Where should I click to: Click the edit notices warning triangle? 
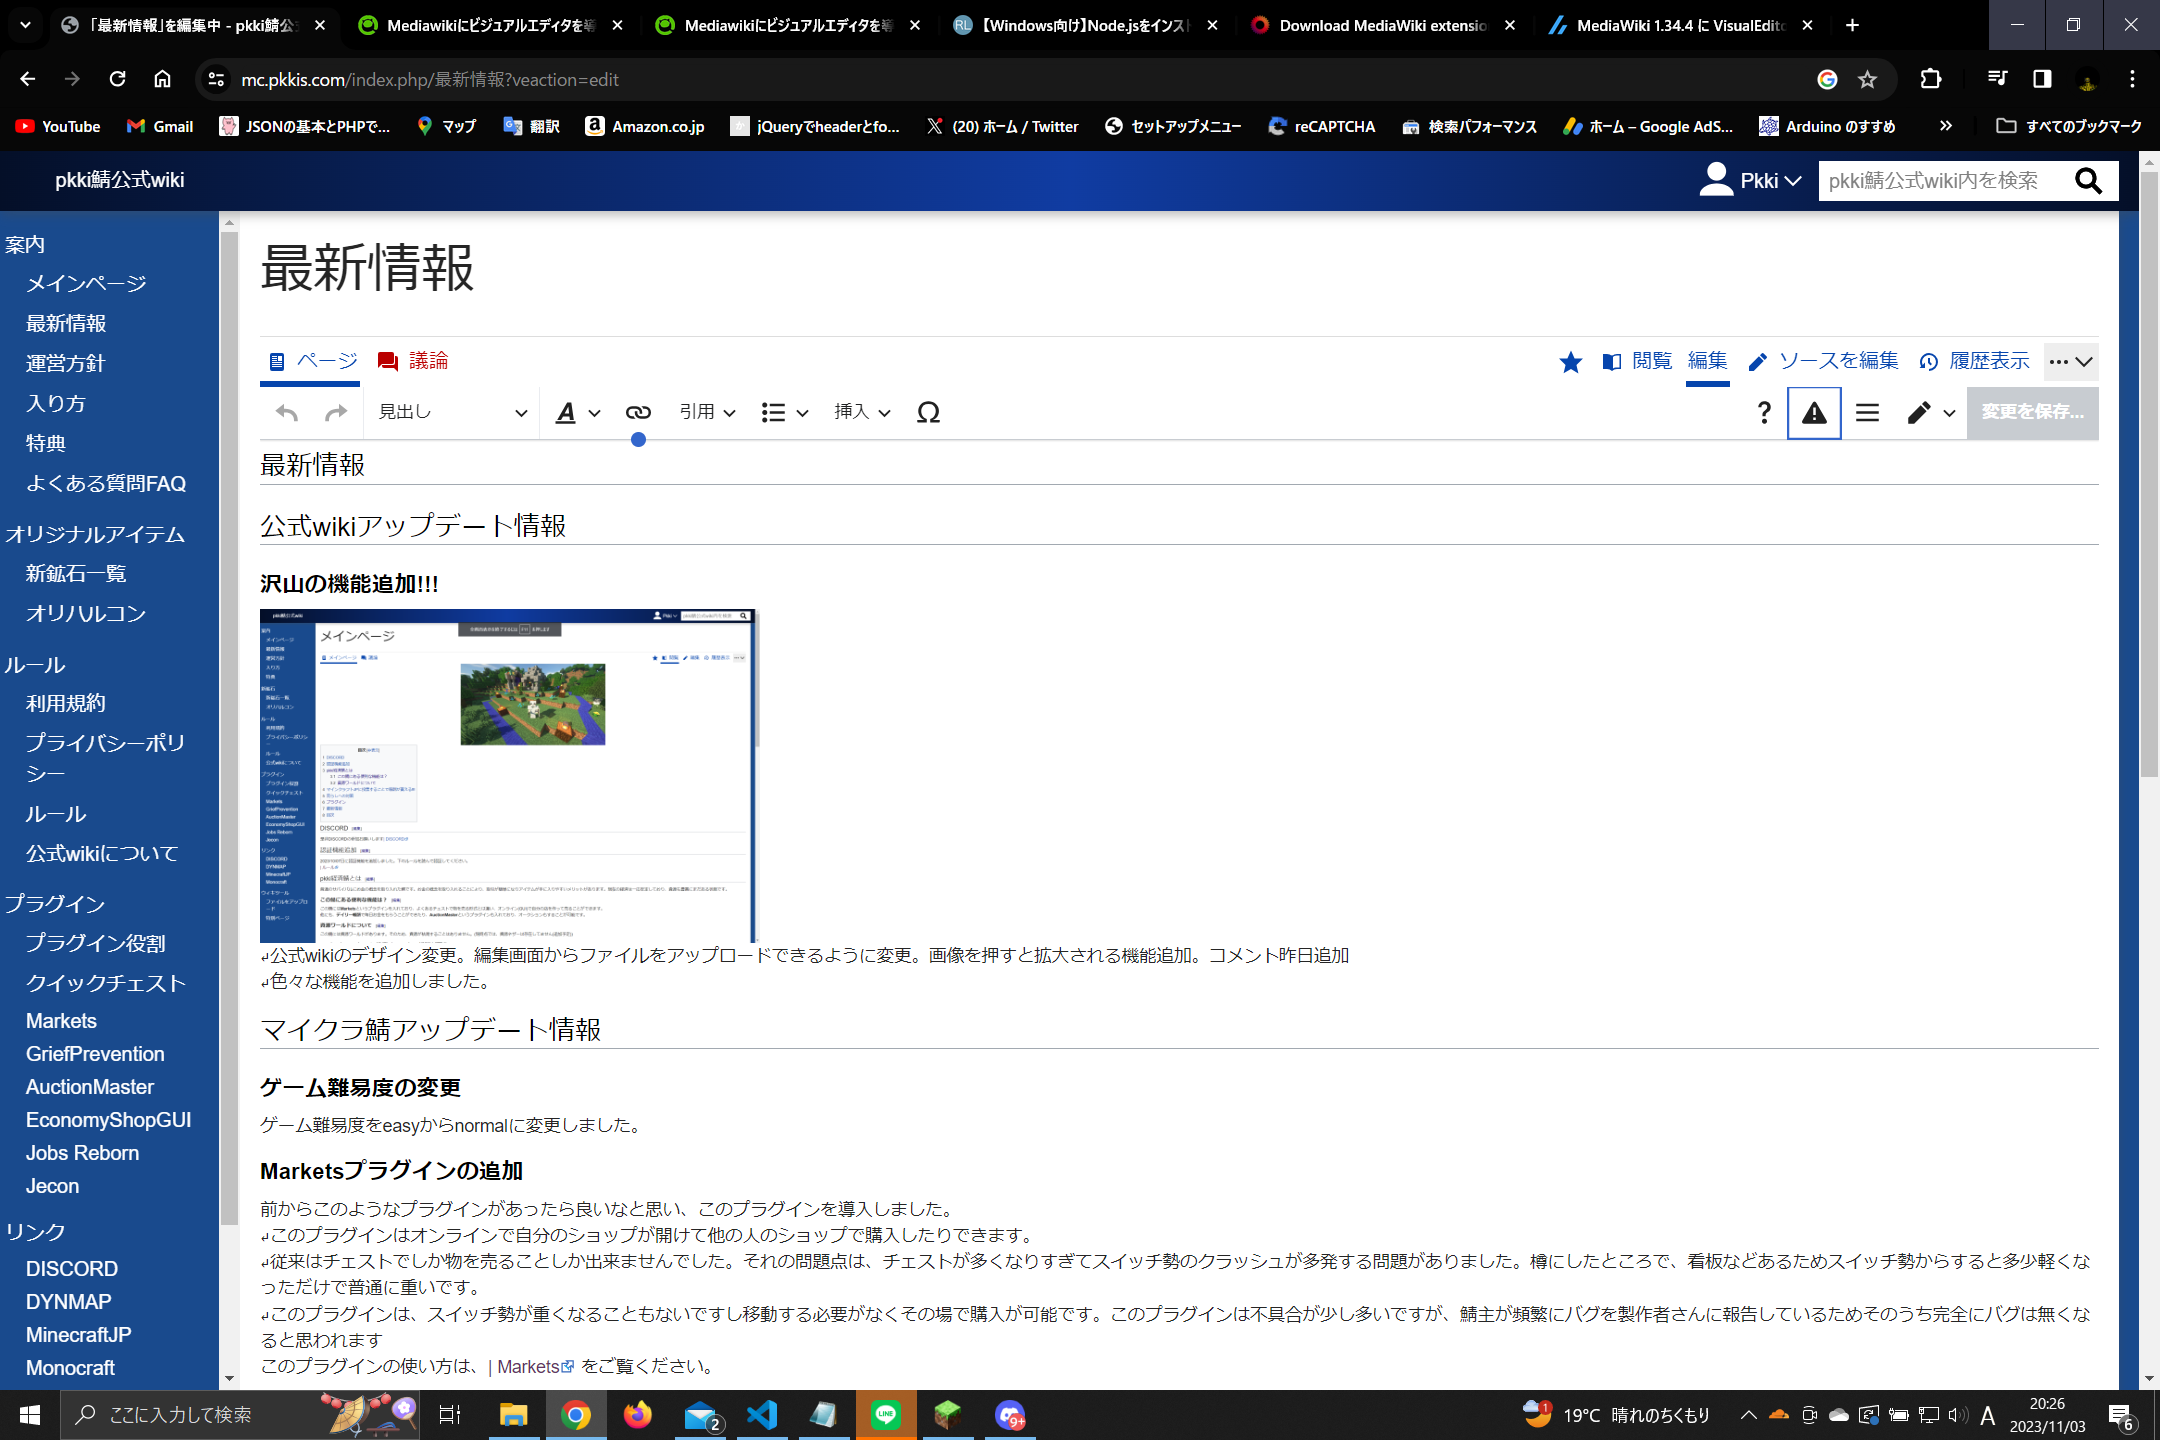pyautogui.click(x=1814, y=413)
